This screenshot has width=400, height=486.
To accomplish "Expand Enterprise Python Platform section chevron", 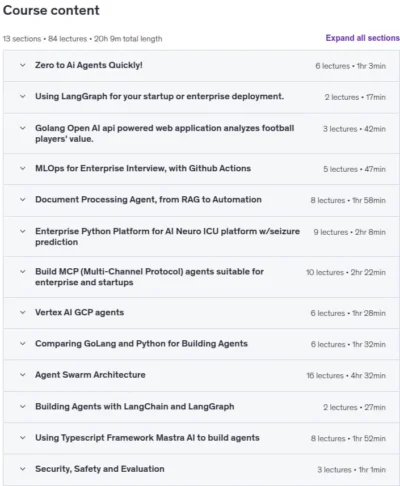I will tap(23, 231).
